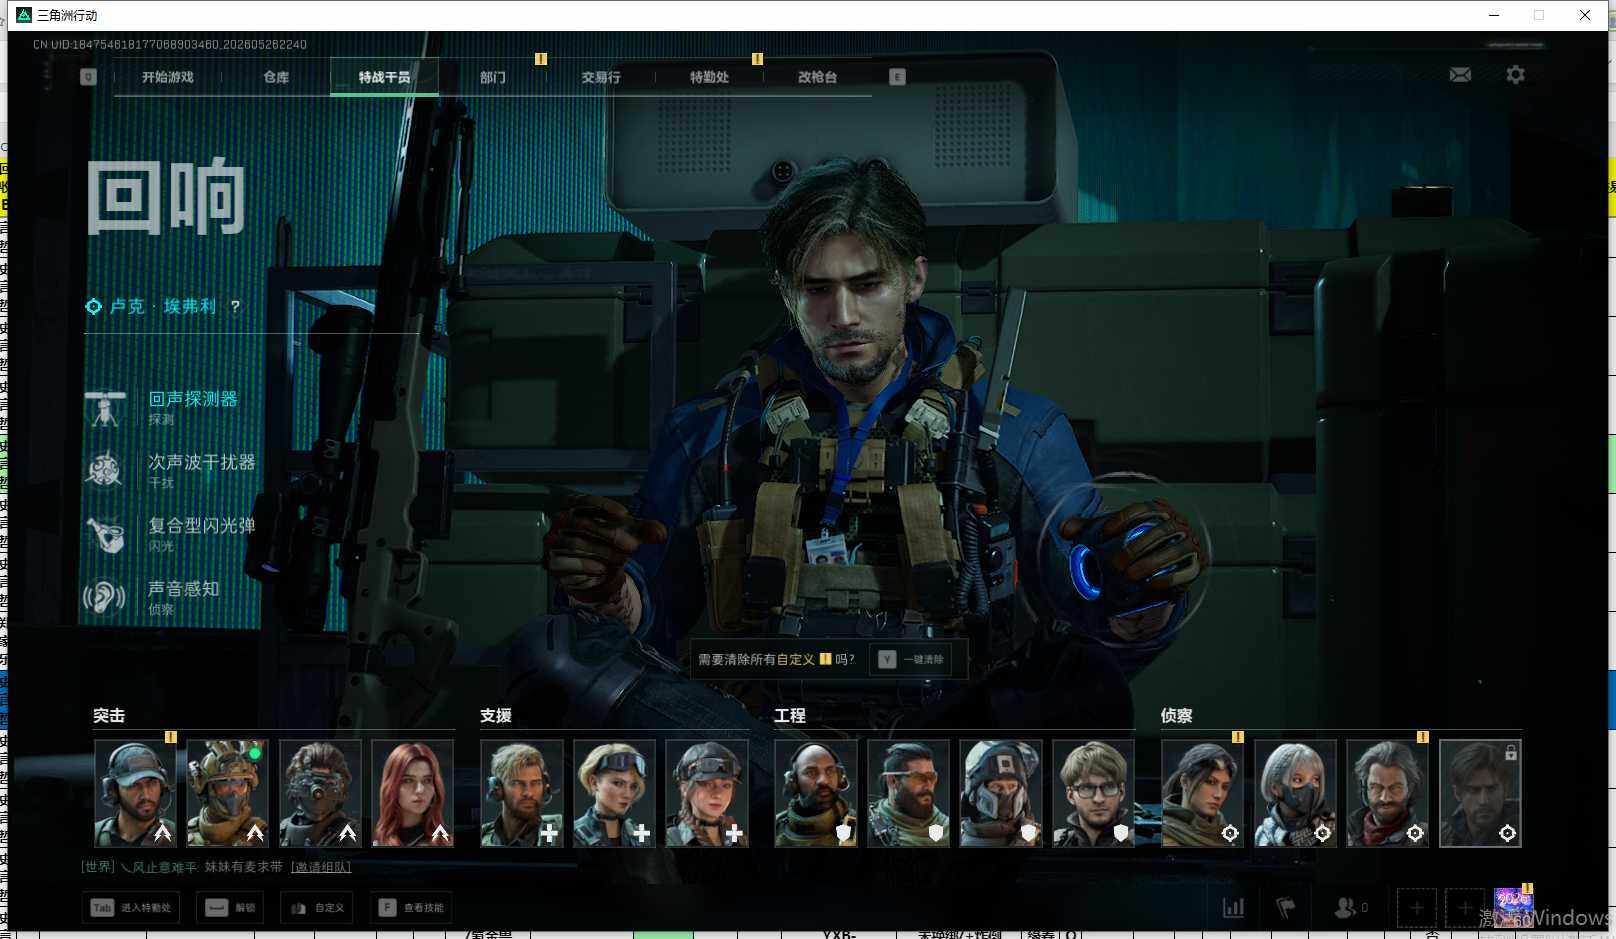Viewport: 1616px width, 939px height.
Task: Open the statistics bar chart icon
Action: click(x=1234, y=908)
